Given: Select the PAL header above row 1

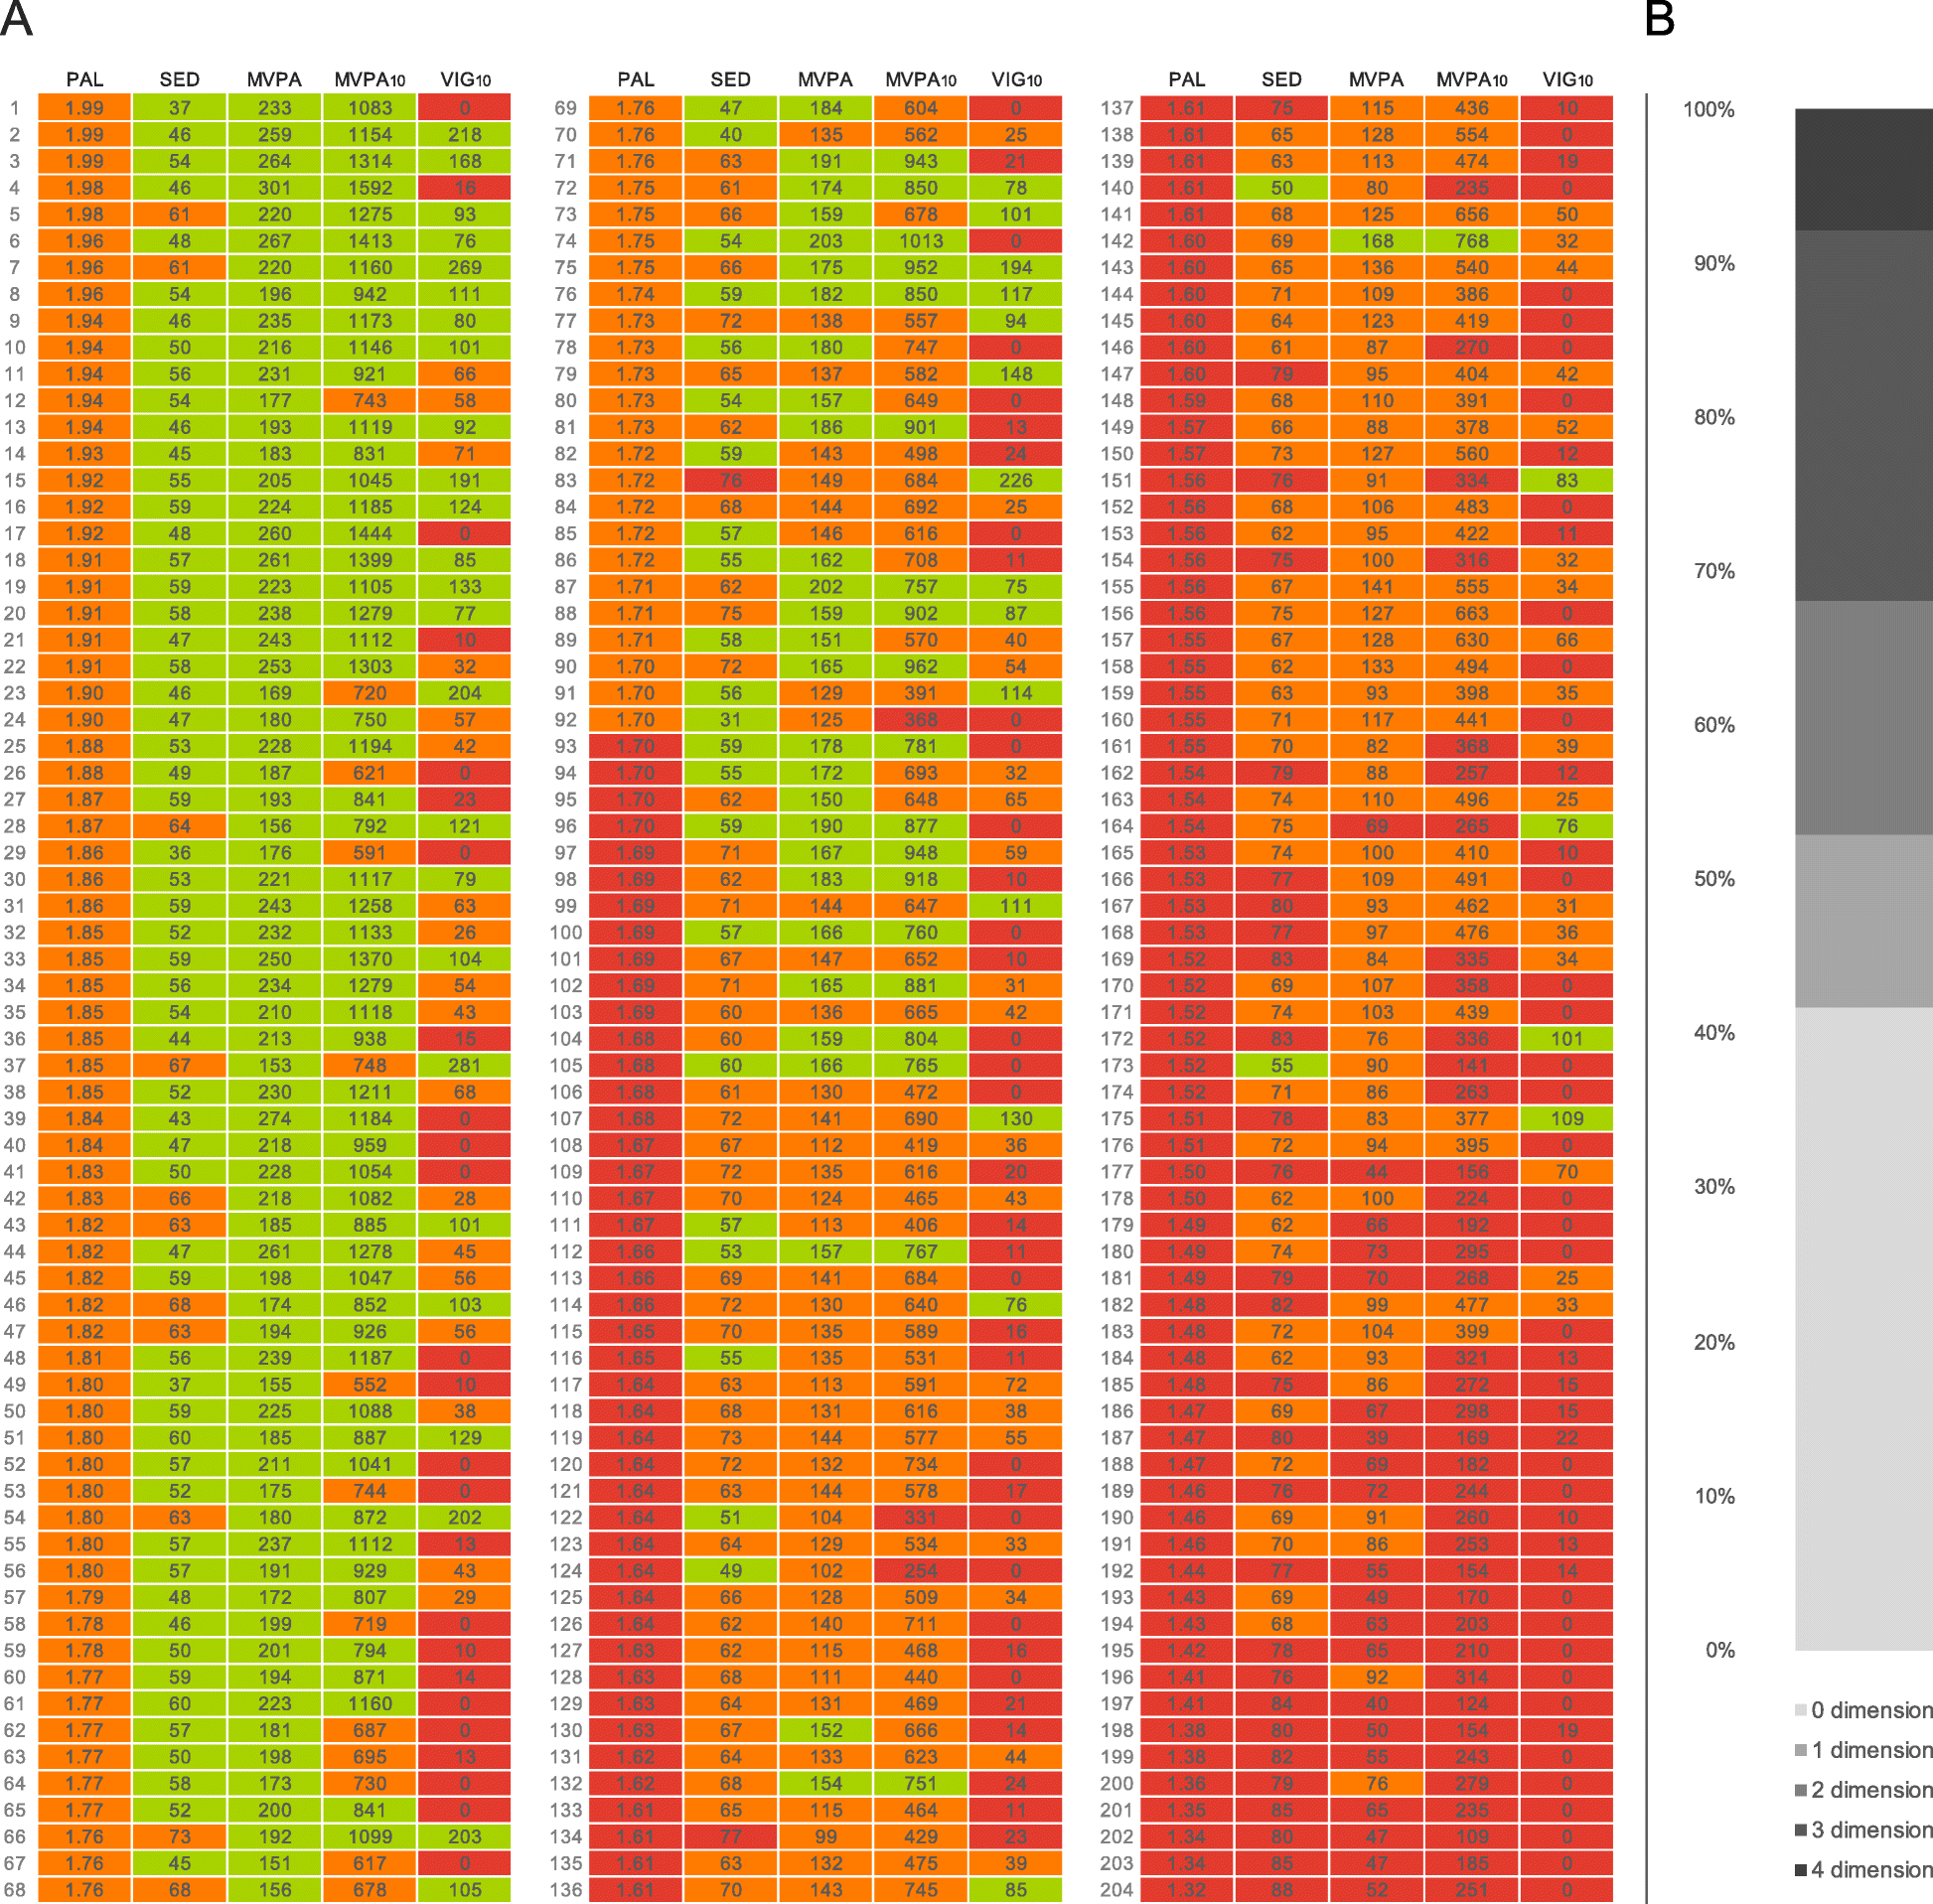Looking at the screenshot, I should tap(85, 80).
